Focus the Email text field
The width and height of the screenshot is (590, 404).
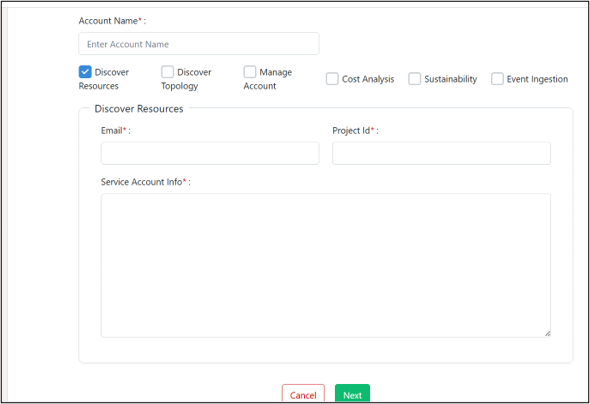pos(210,153)
